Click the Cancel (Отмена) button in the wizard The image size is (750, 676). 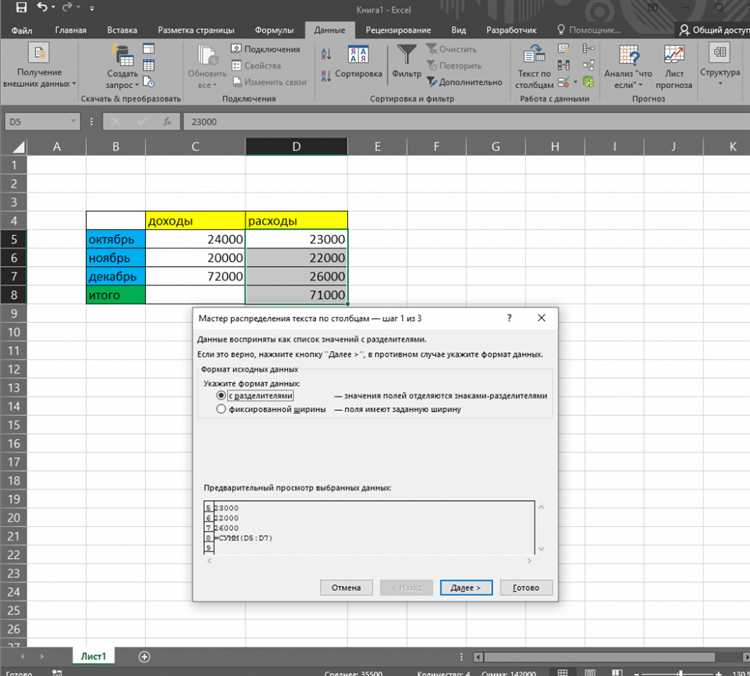point(346,587)
